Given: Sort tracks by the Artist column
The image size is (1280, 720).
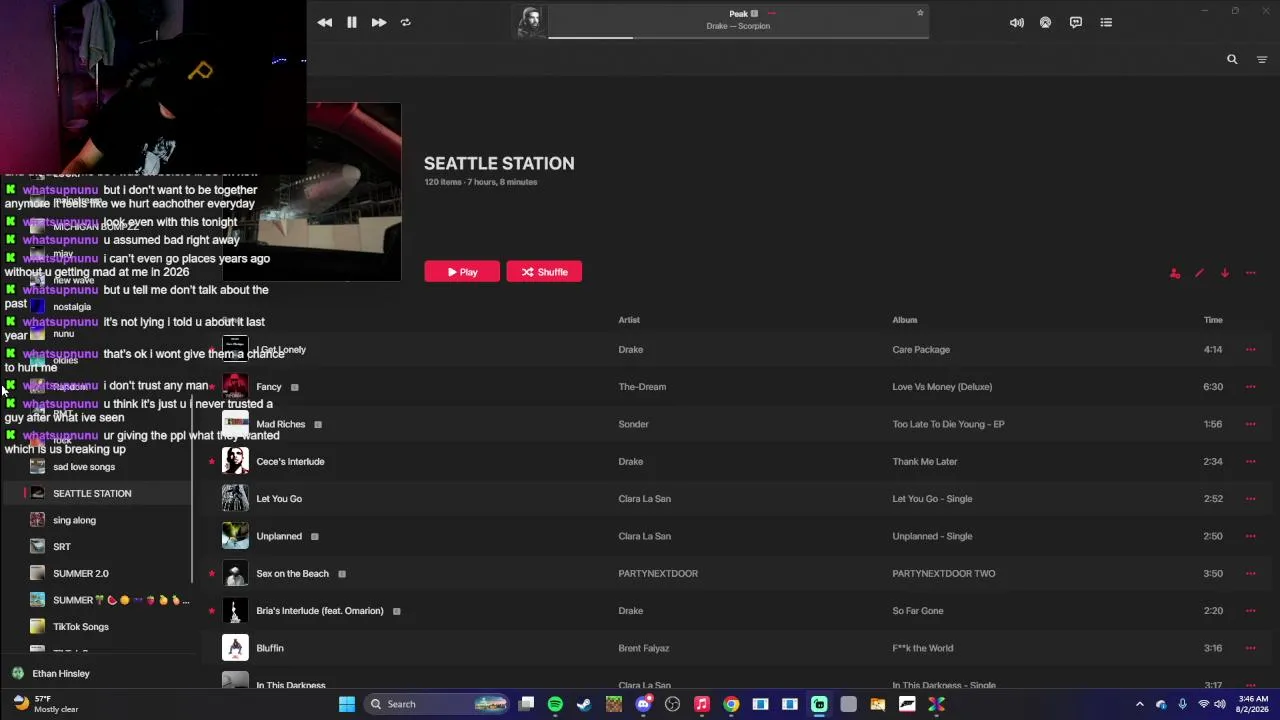Looking at the screenshot, I should [x=629, y=320].
